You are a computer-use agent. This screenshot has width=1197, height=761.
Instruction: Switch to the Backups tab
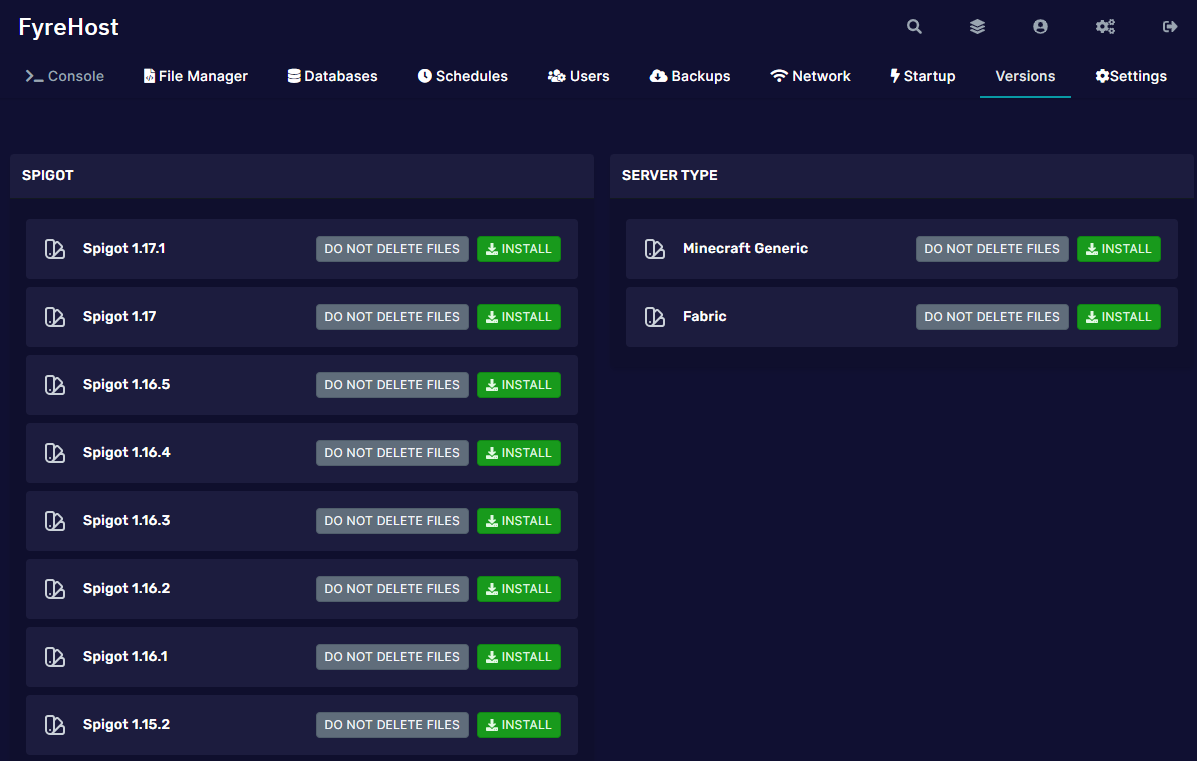point(690,76)
